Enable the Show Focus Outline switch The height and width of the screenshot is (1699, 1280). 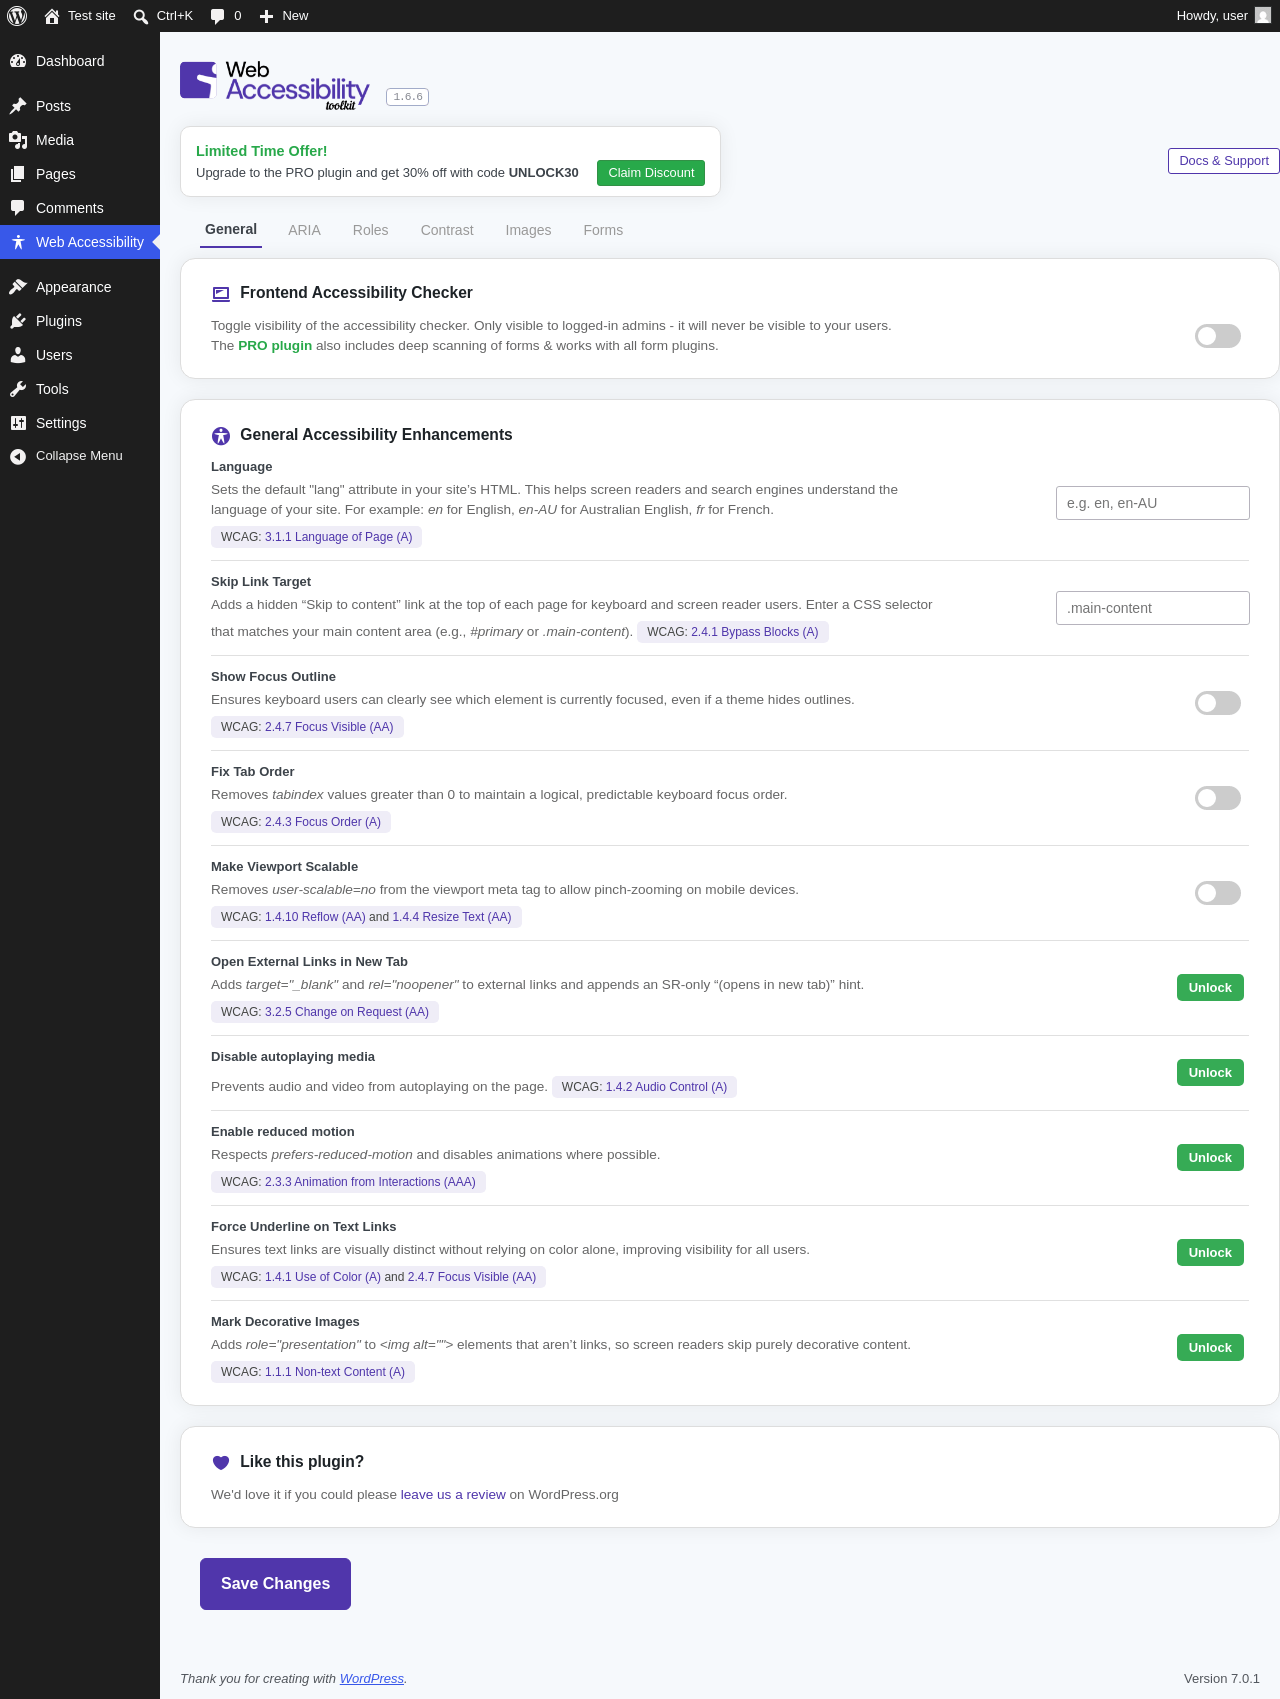(x=1218, y=703)
